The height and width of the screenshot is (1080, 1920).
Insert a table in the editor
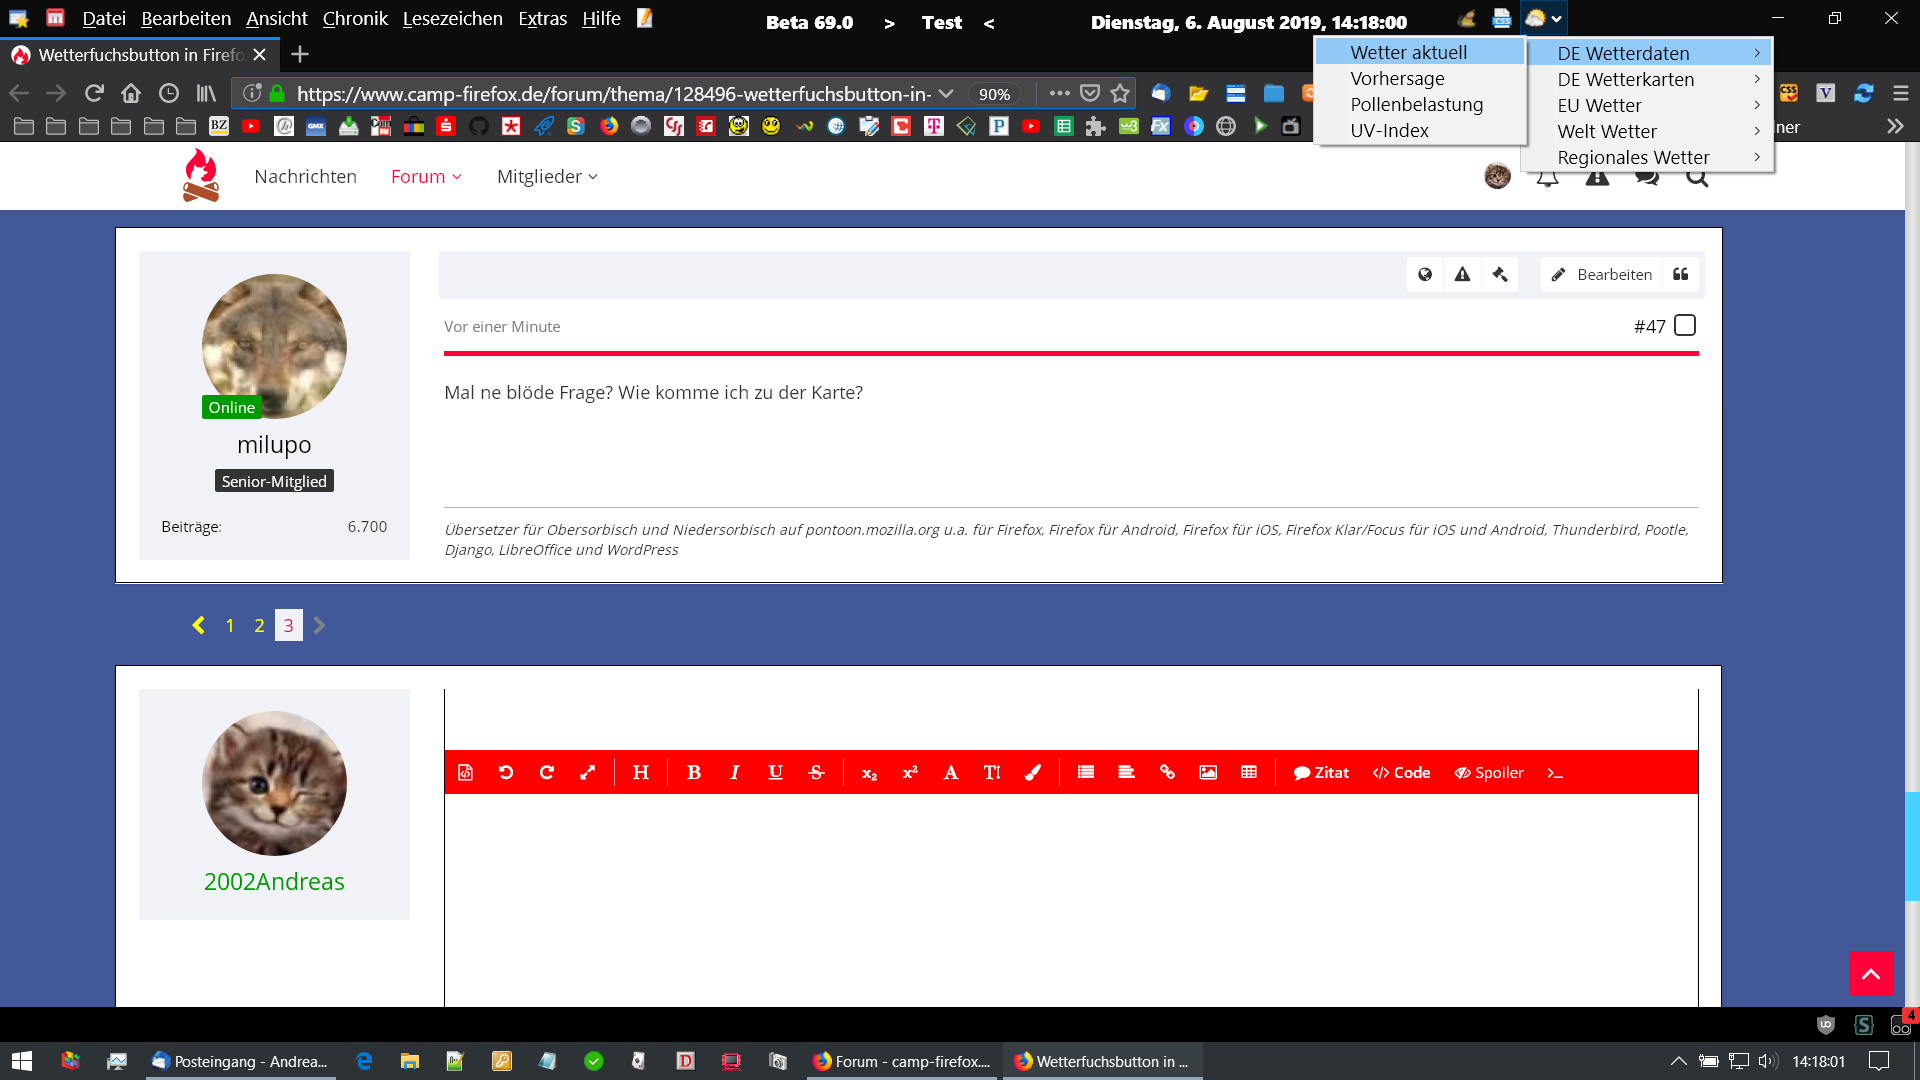point(1249,772)
